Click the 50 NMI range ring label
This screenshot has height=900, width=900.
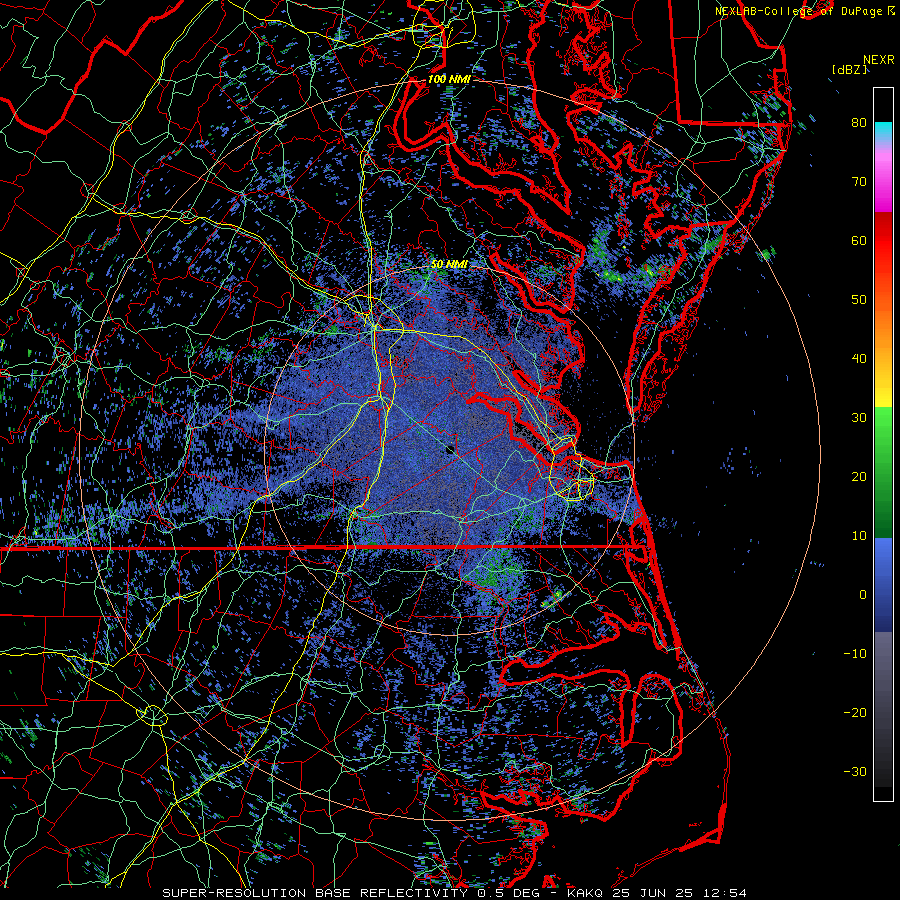[x=449, y=265]
